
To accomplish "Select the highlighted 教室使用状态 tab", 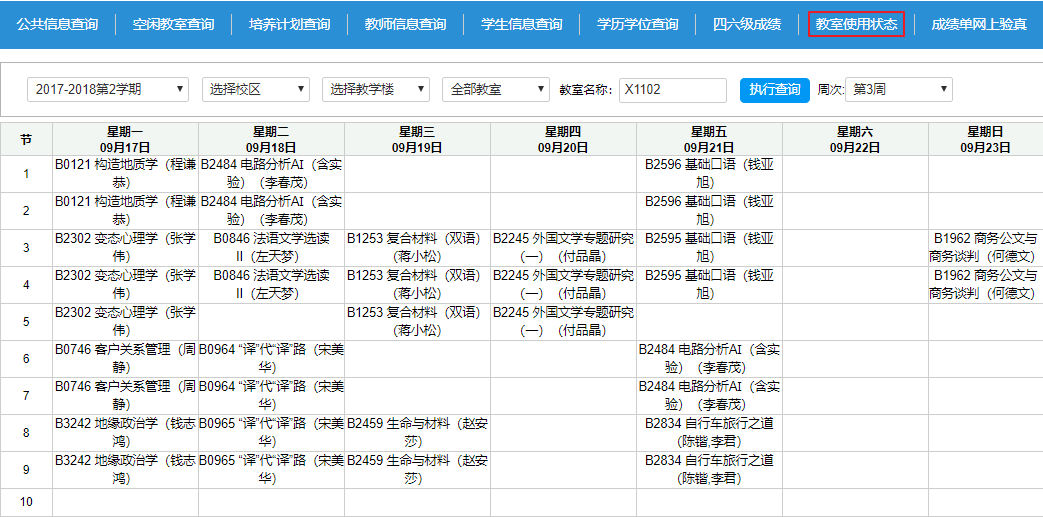I will click(x=856, y=24).
